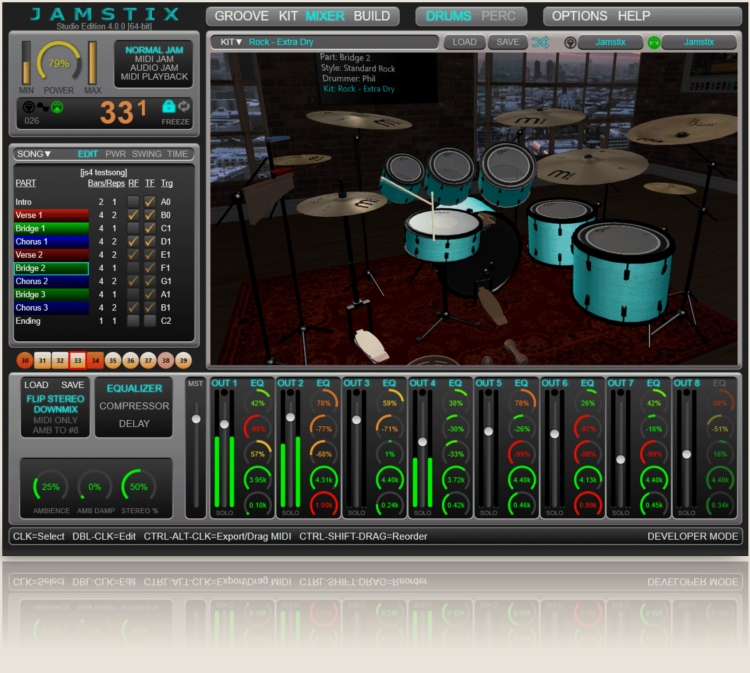Click the snare drum in the 3D kit
The width and height of the screenshot is (750, 673).
[442, 236]
